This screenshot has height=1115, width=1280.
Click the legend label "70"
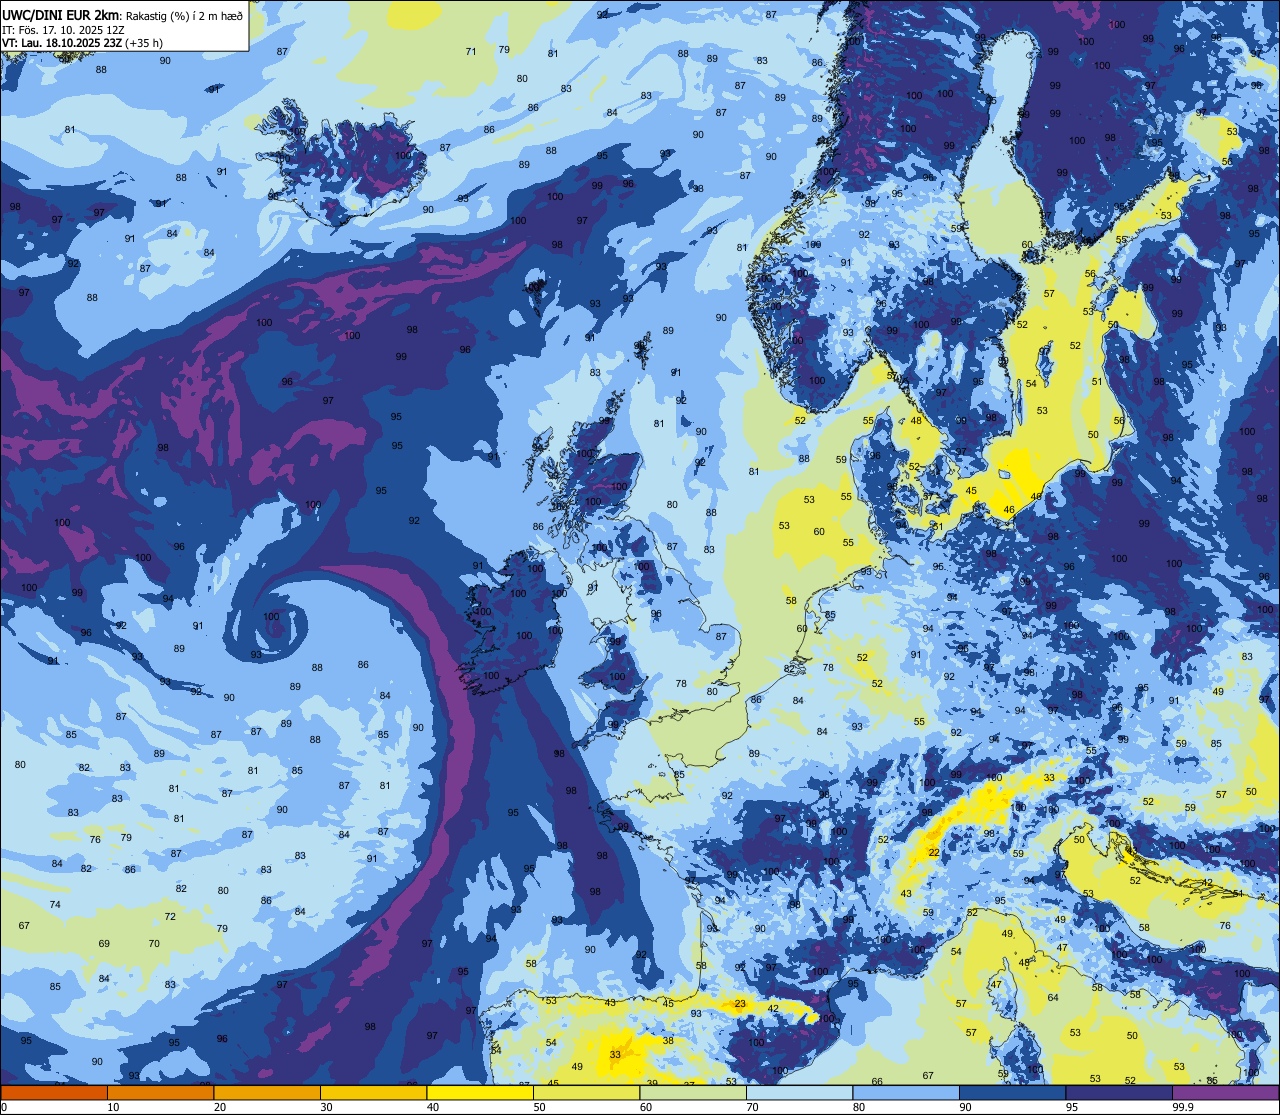coord(752,1107)
